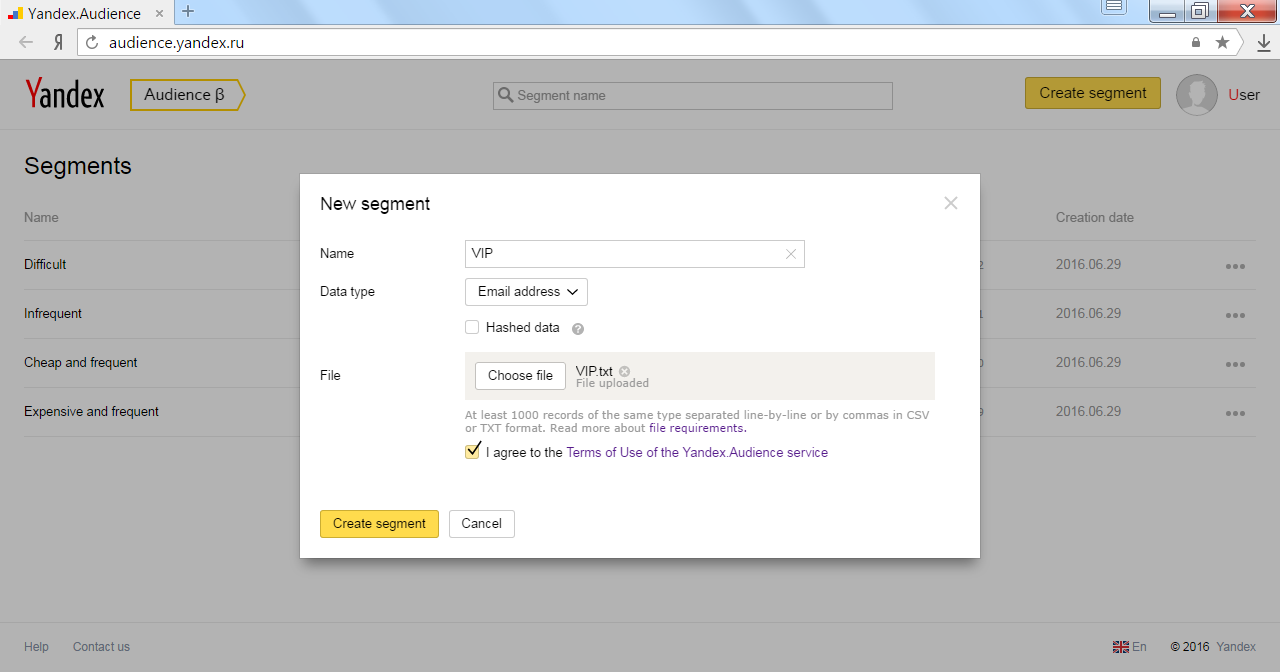
Task: Select the Cheap and frequent segment name
Action: (x=81, y=363)
